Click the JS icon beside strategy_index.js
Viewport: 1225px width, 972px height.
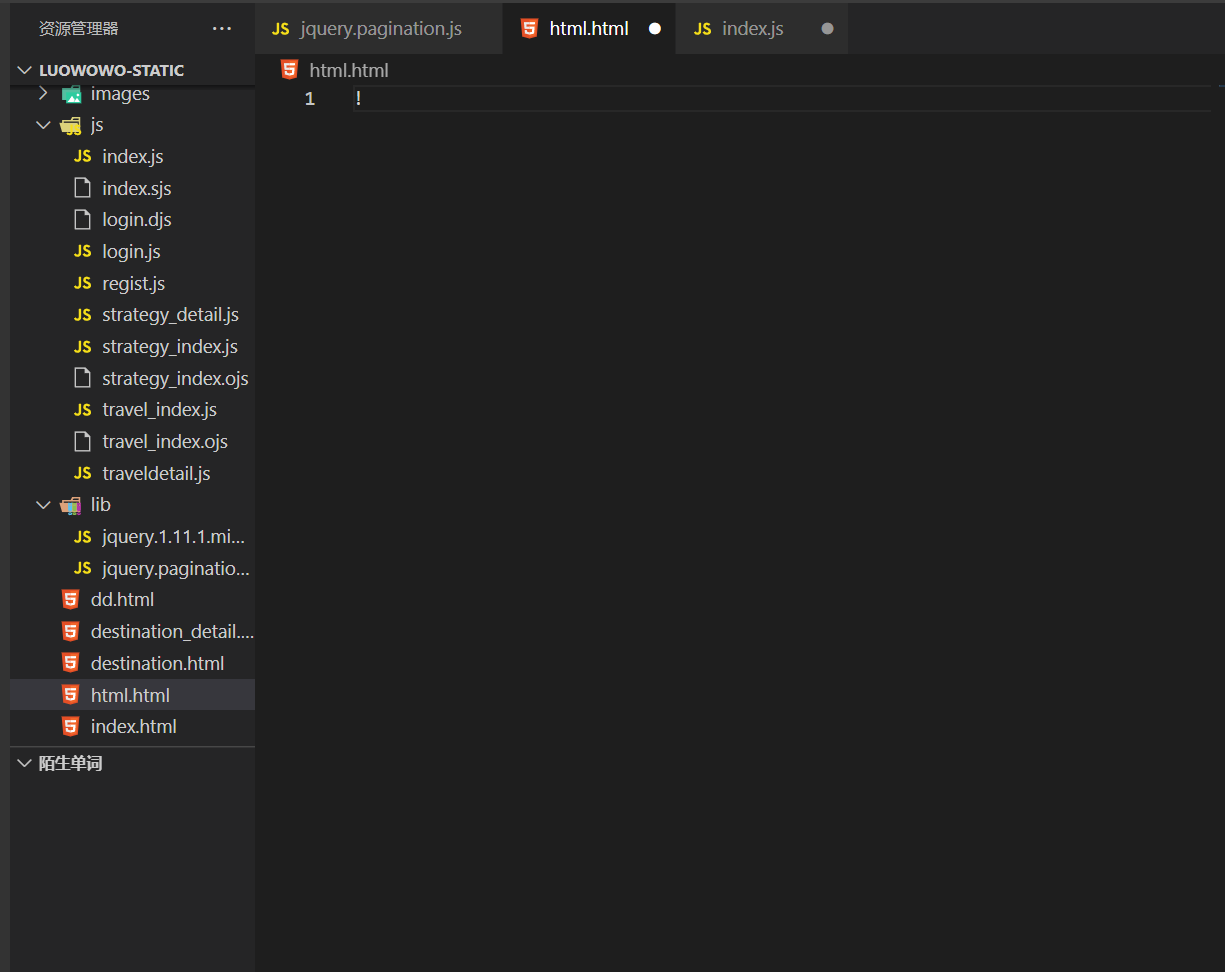(83, 347)
